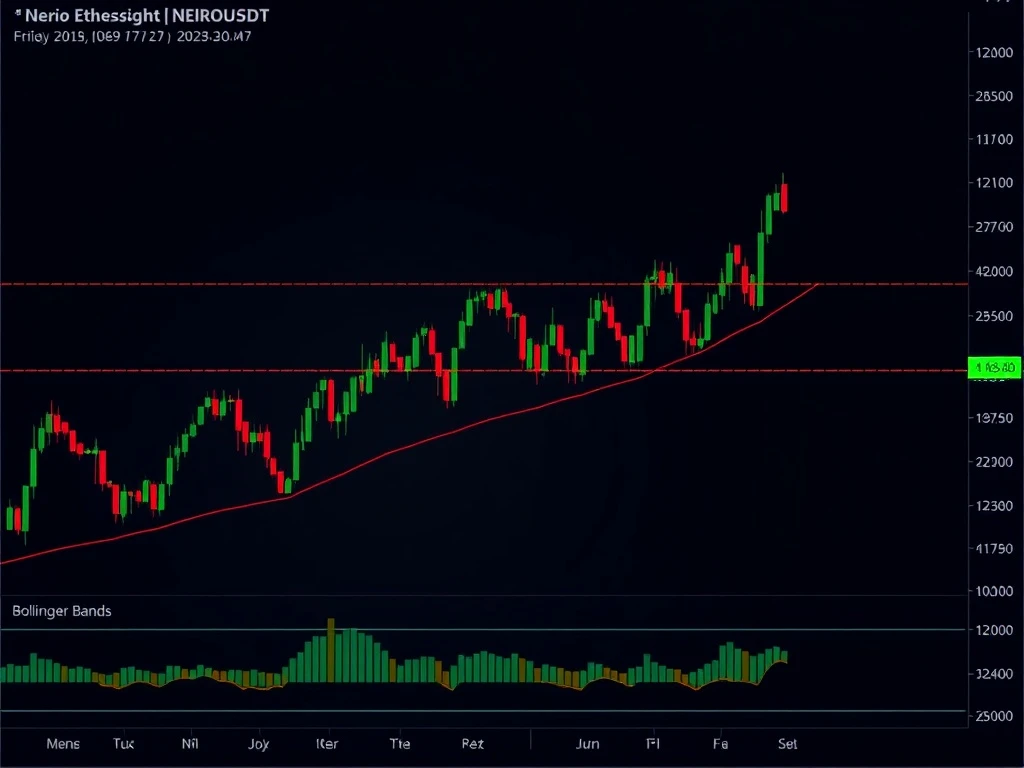Click the Nil time axis label
Screen dimensions: 1024x768
(190, 744)
